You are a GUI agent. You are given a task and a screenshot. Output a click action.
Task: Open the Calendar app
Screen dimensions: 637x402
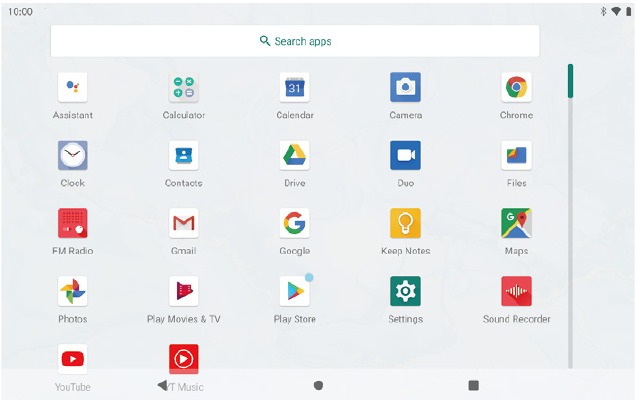295,87
